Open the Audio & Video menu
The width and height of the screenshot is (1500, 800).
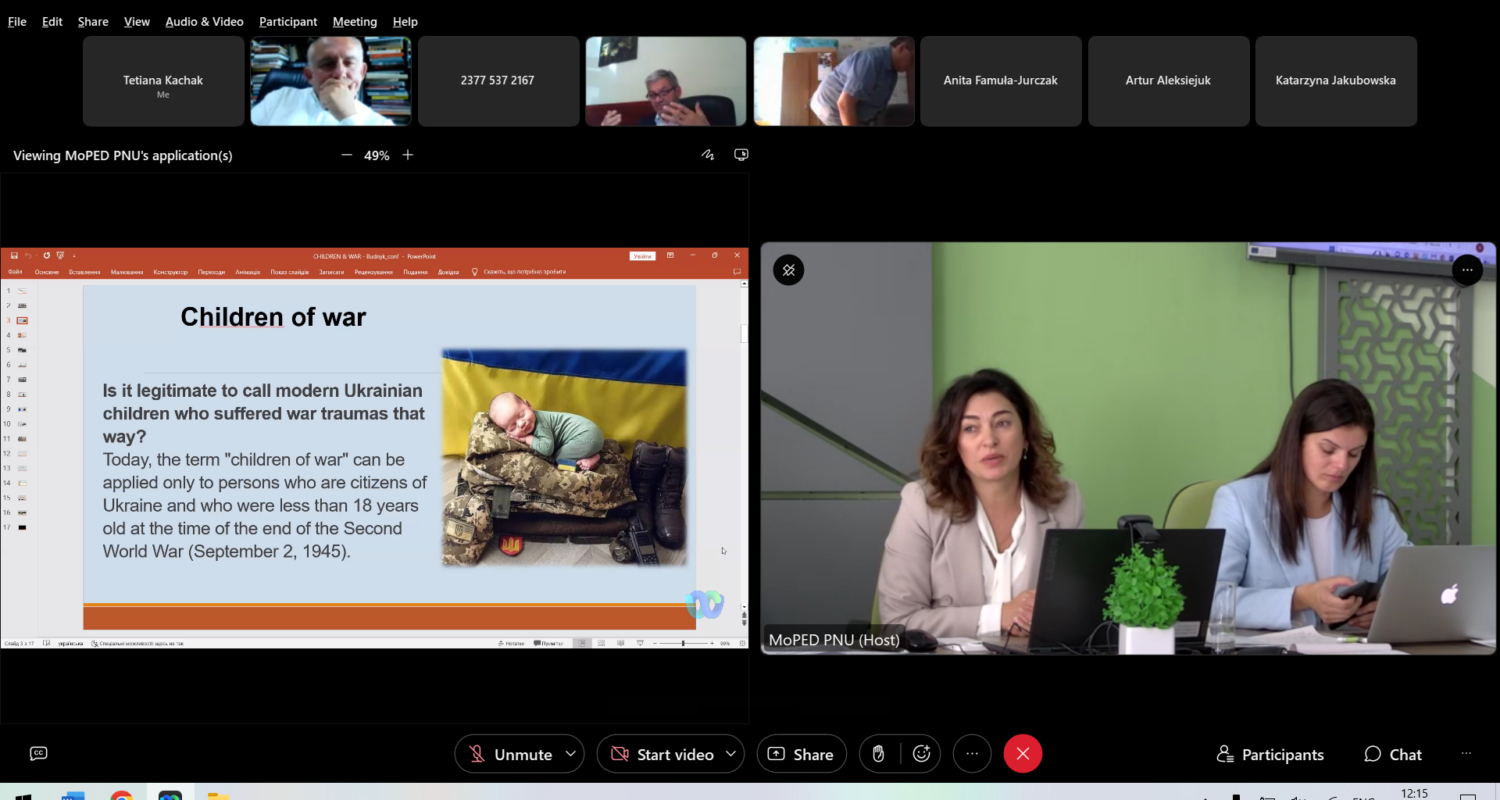point(204,21)
